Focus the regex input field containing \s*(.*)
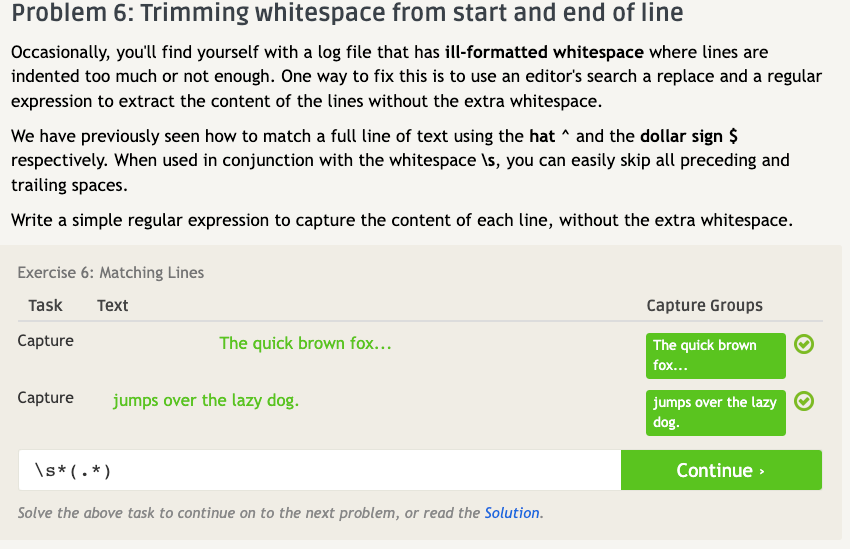The image size is (850, 549). click(319, 470)
